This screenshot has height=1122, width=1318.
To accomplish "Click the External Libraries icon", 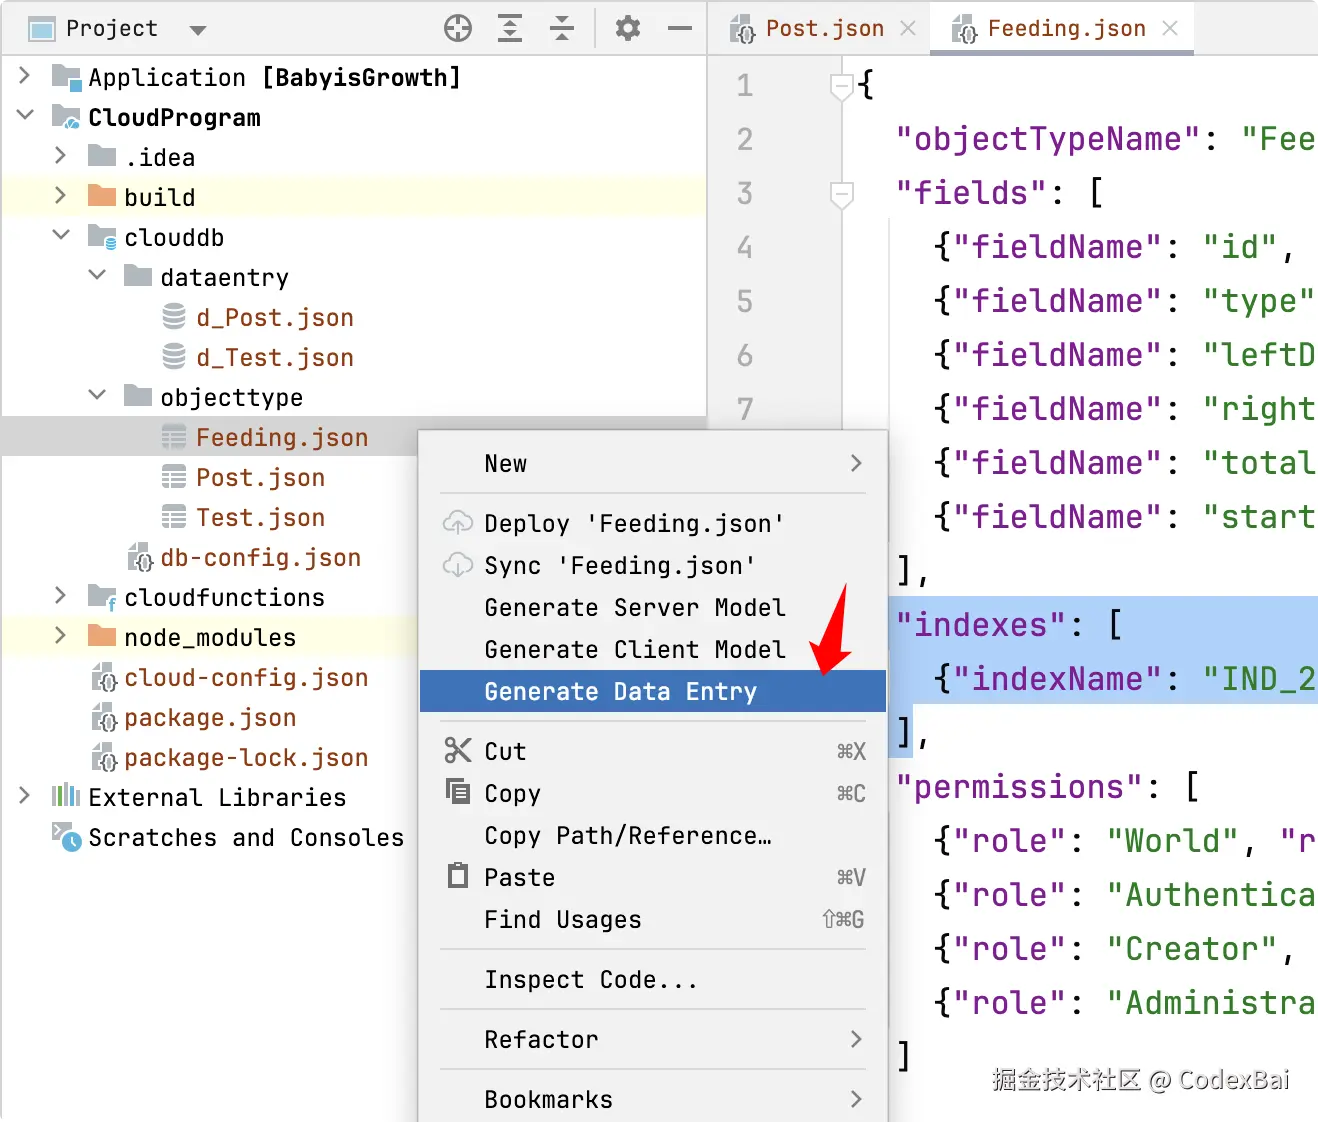I will [x=66, y=796].
